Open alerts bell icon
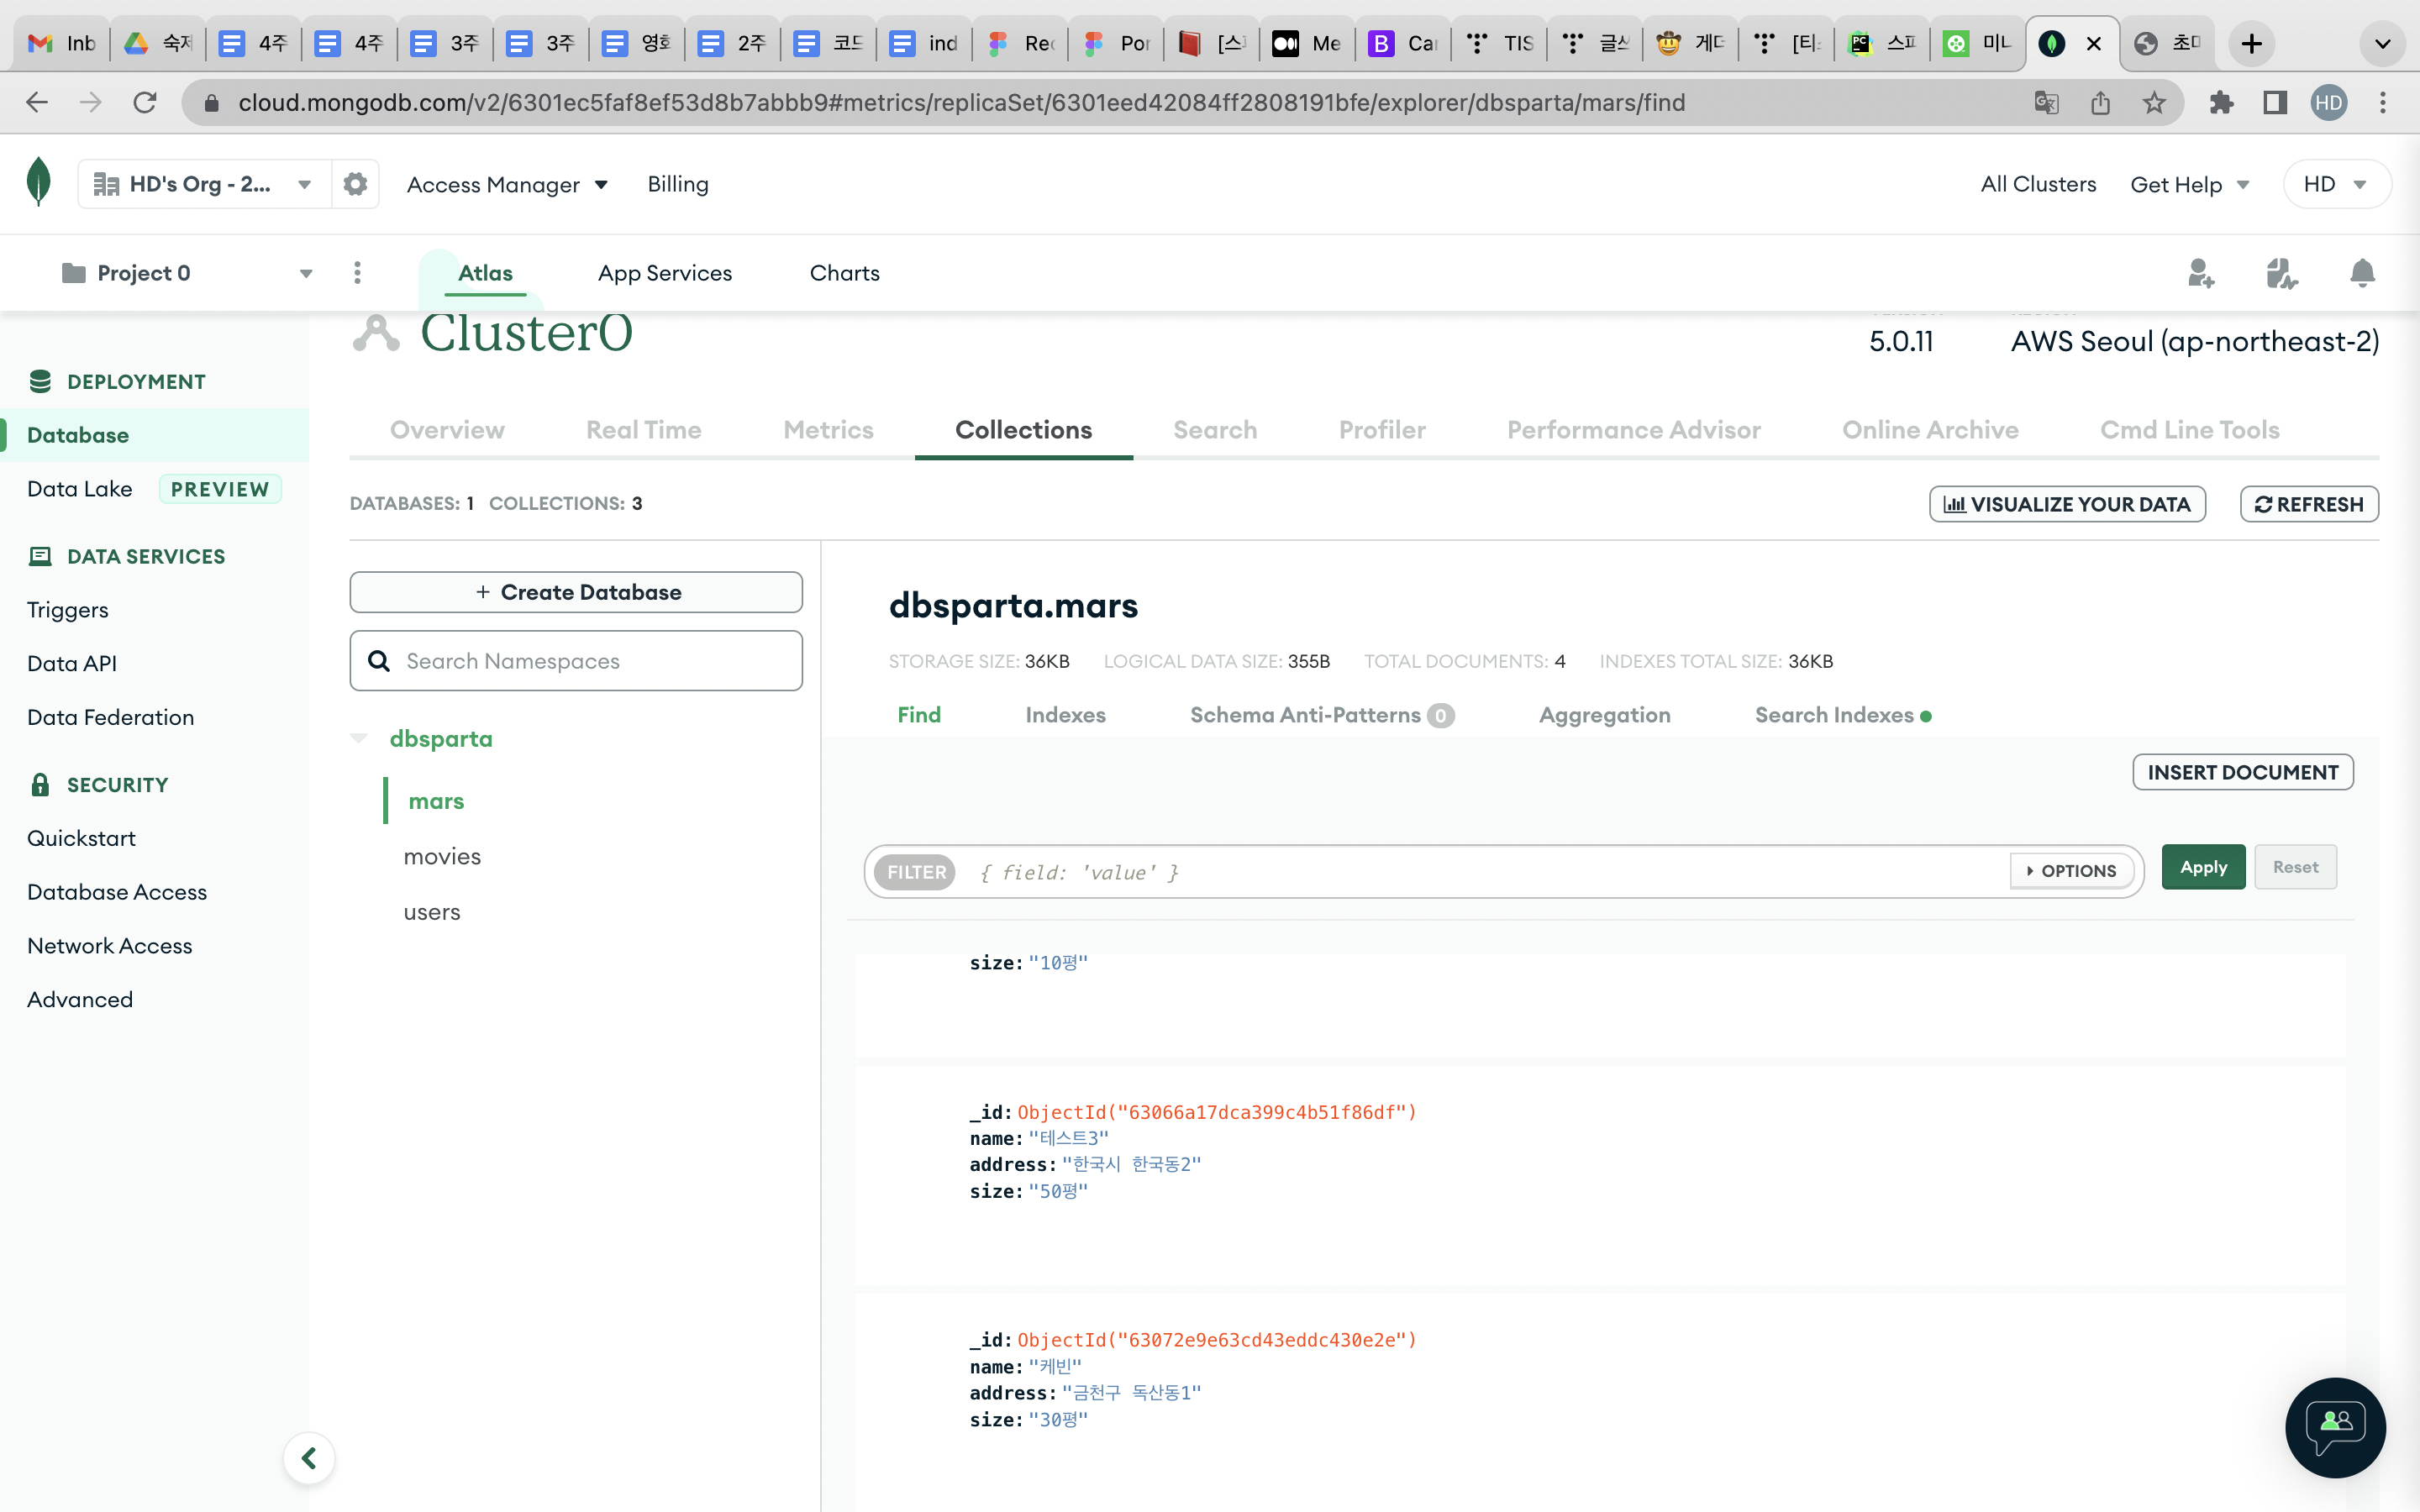Viewport: 2420px width, 1512px height. tap(2362, 273)
